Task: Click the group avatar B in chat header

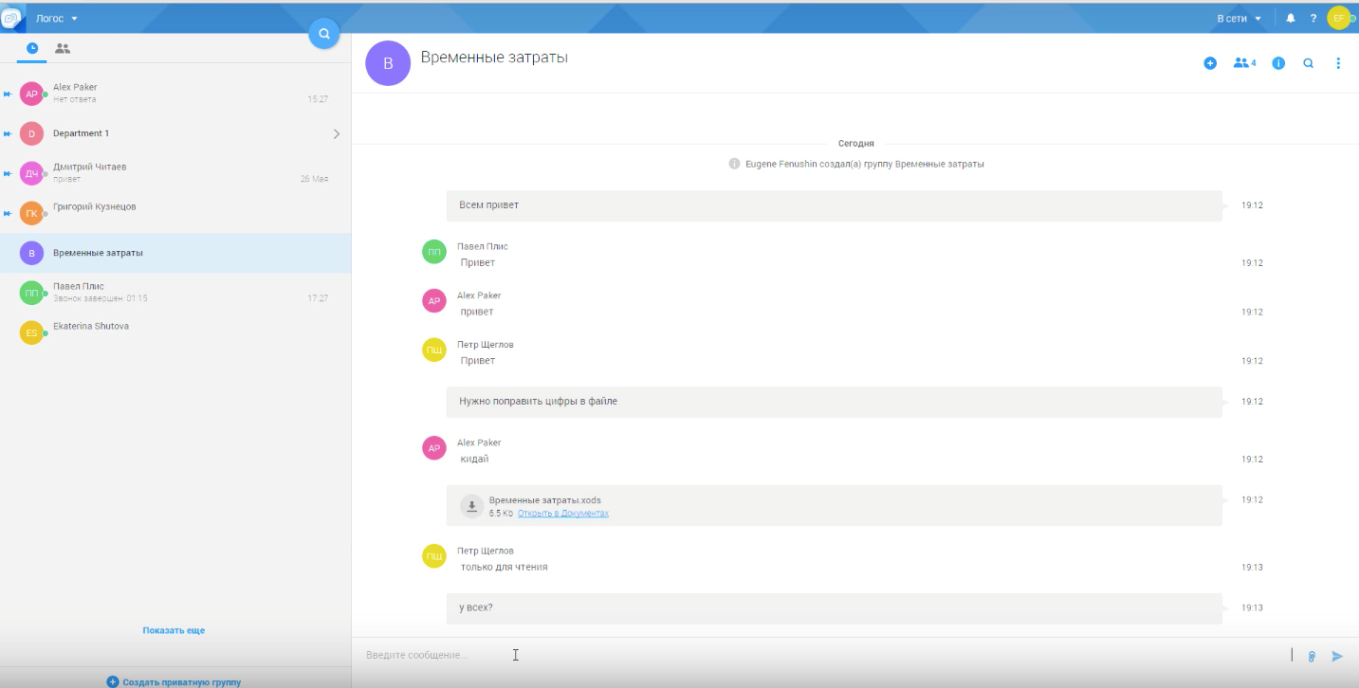Action: (388, 63)
